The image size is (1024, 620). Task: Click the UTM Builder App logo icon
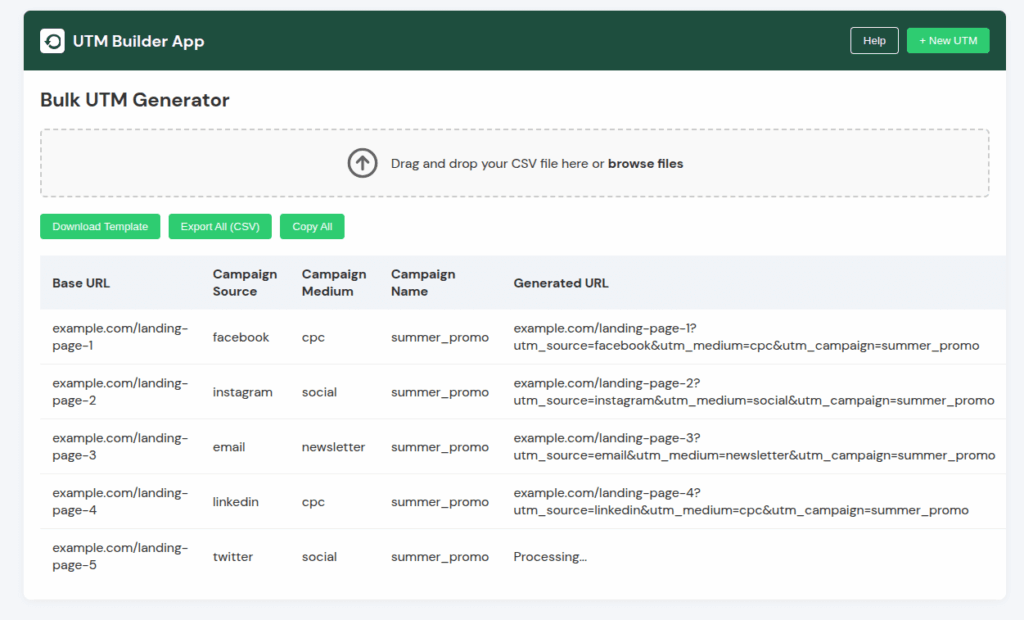click(52, 41)
